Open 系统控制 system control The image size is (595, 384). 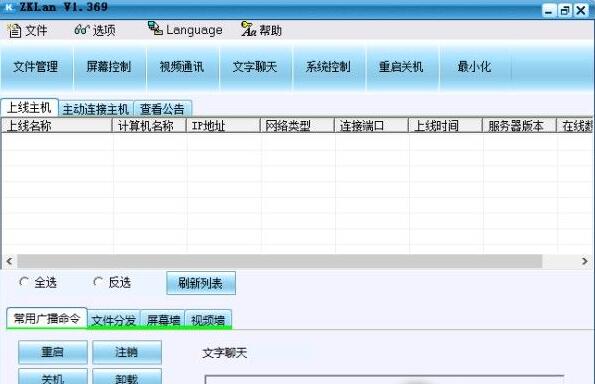pos(329,67)
